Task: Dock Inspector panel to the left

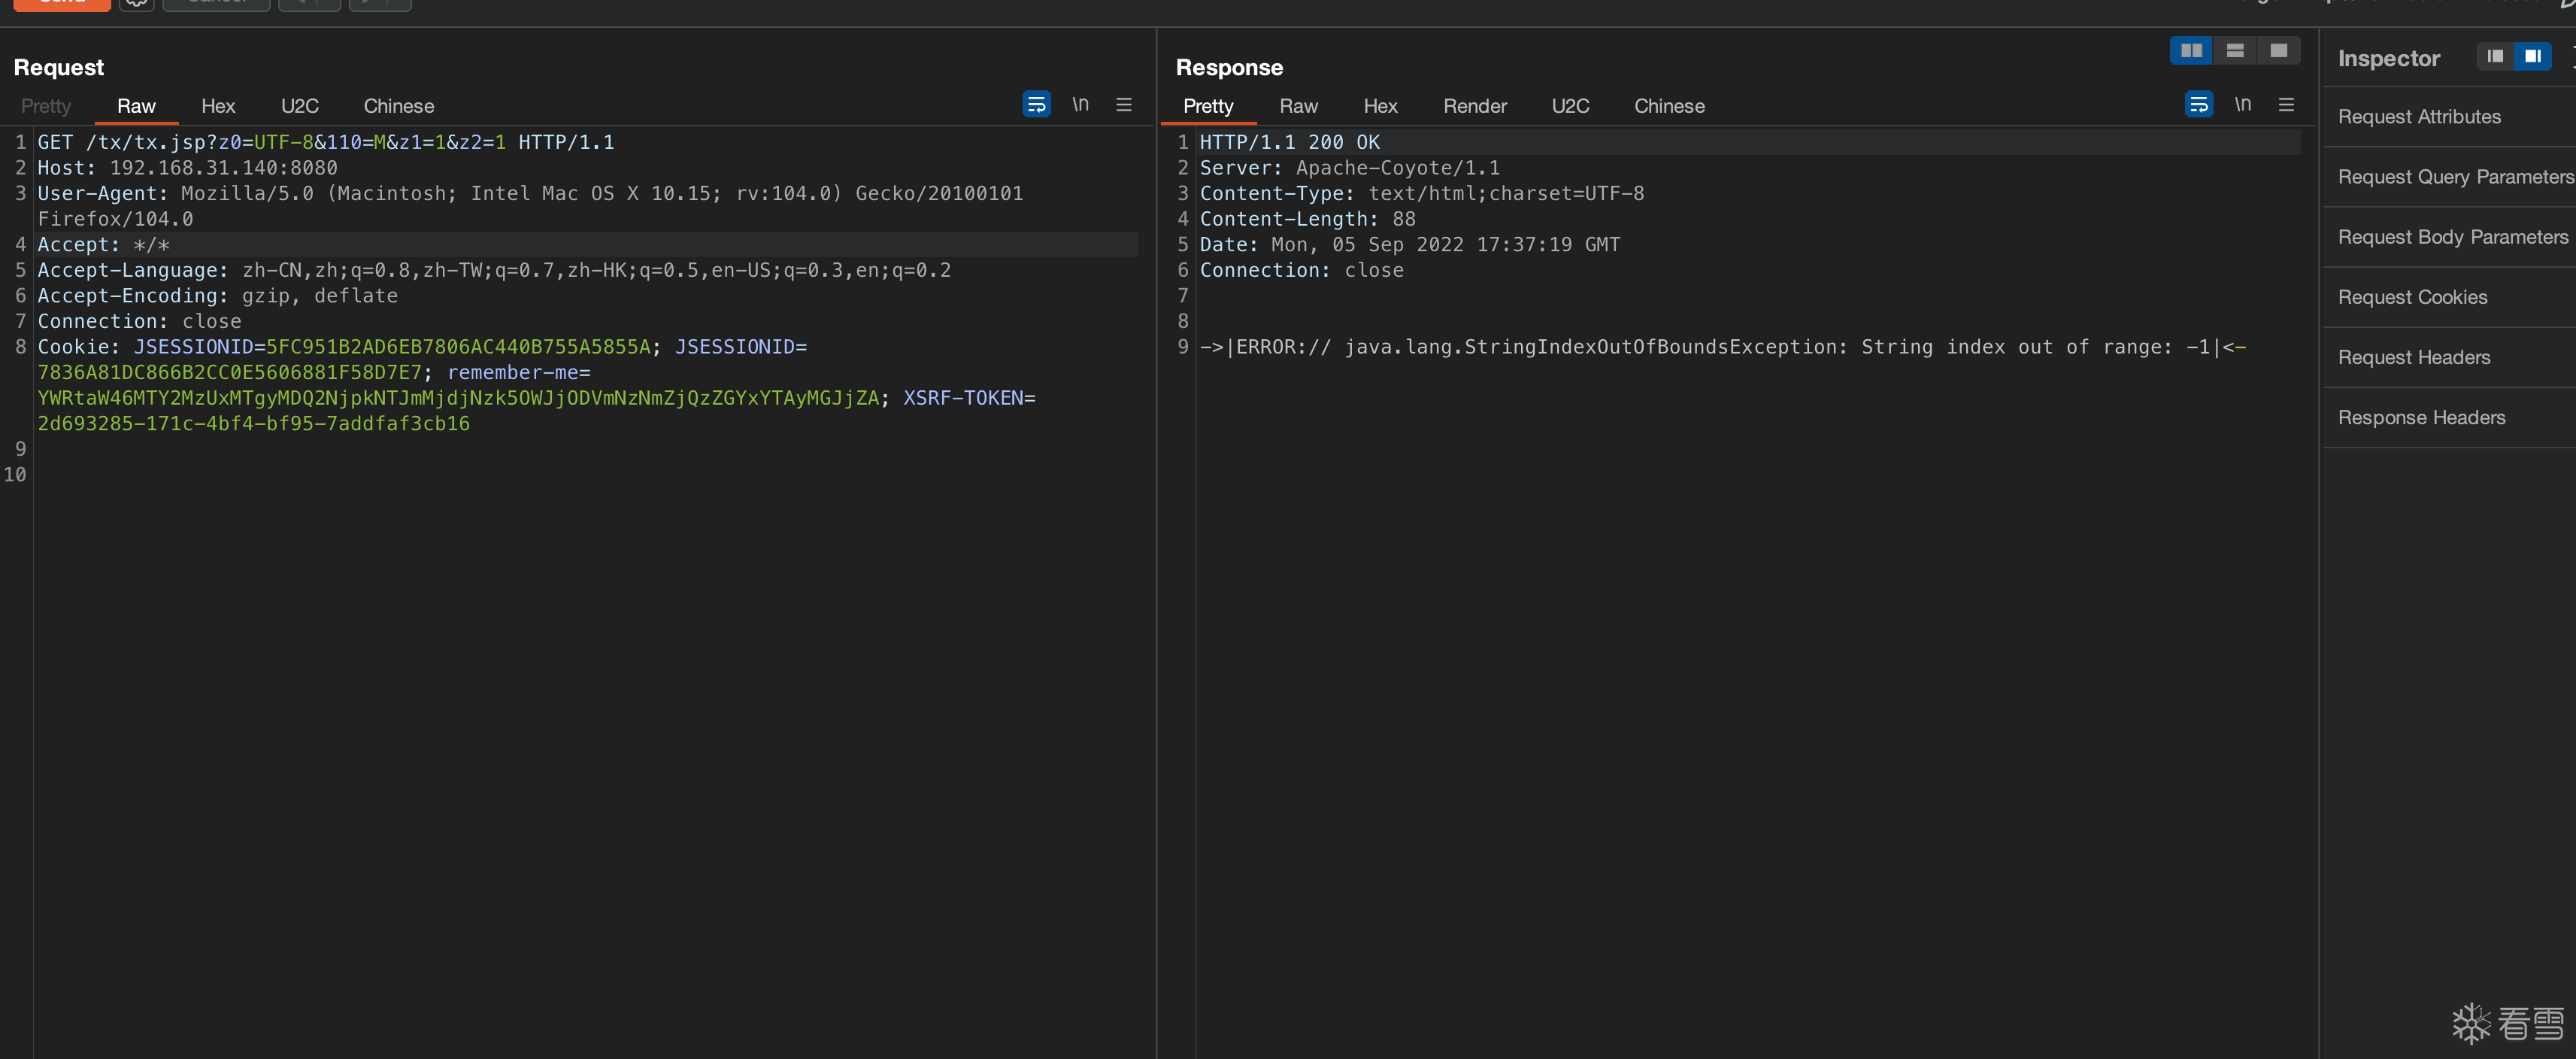Action: click(2495, 56)
